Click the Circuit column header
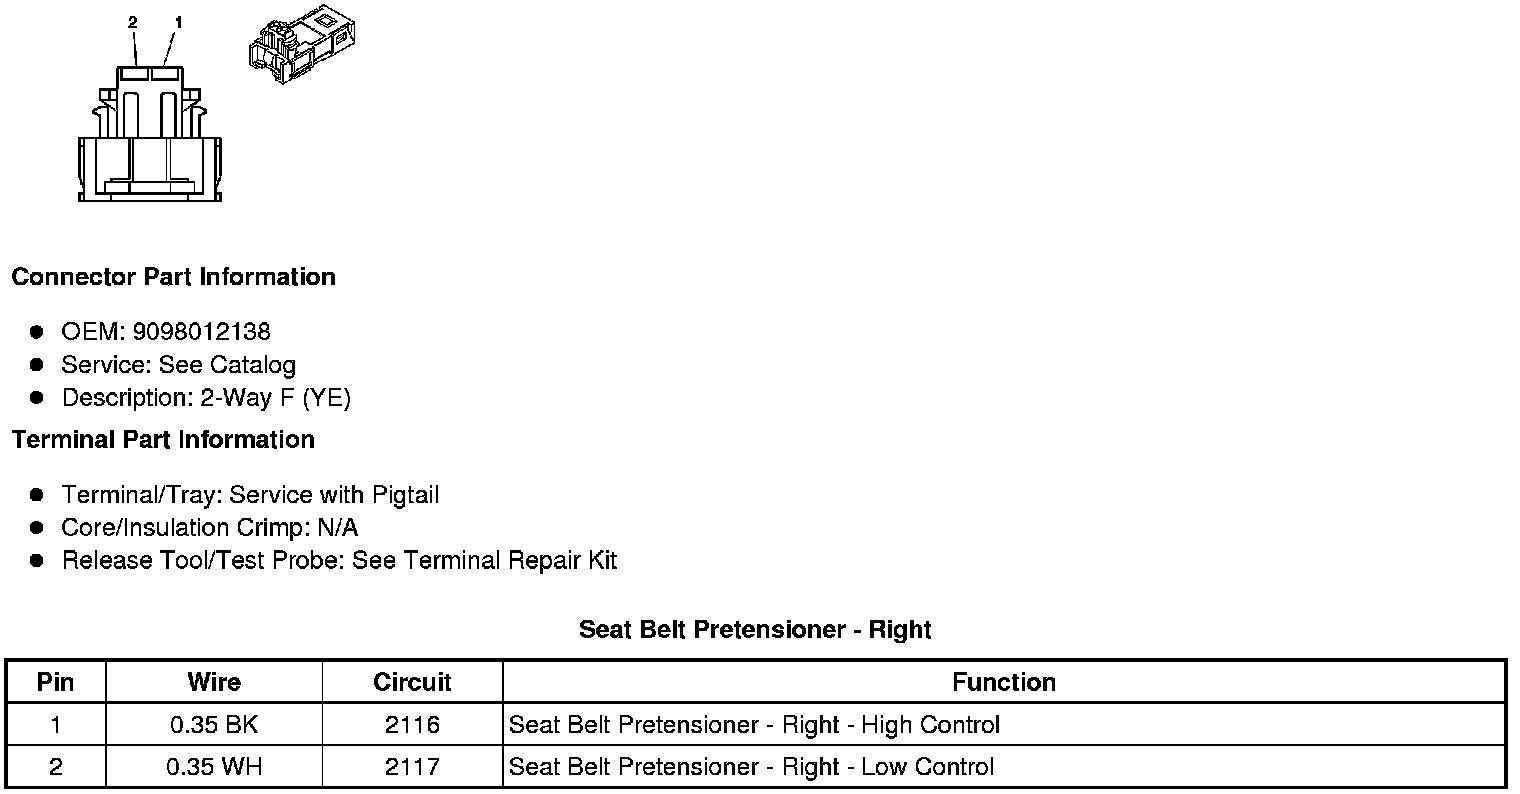Screen dimensions: 1520x794 pyautogui.click(x=412, y=682)
